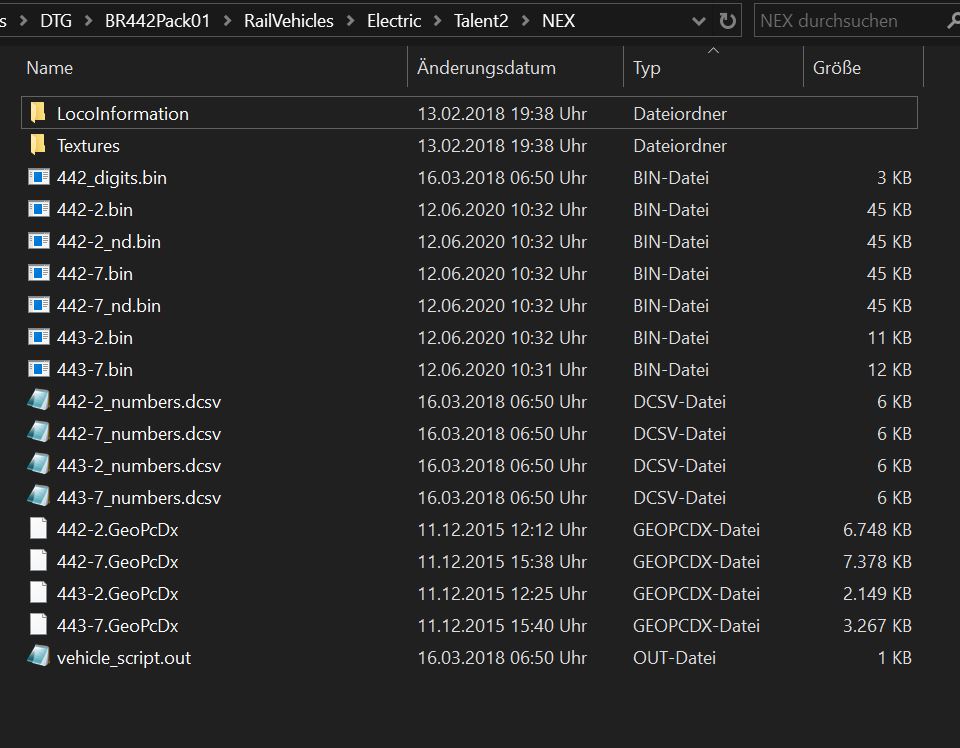Click the Textures folder icon
Viewport: 960px width, 748px height.
38,145
